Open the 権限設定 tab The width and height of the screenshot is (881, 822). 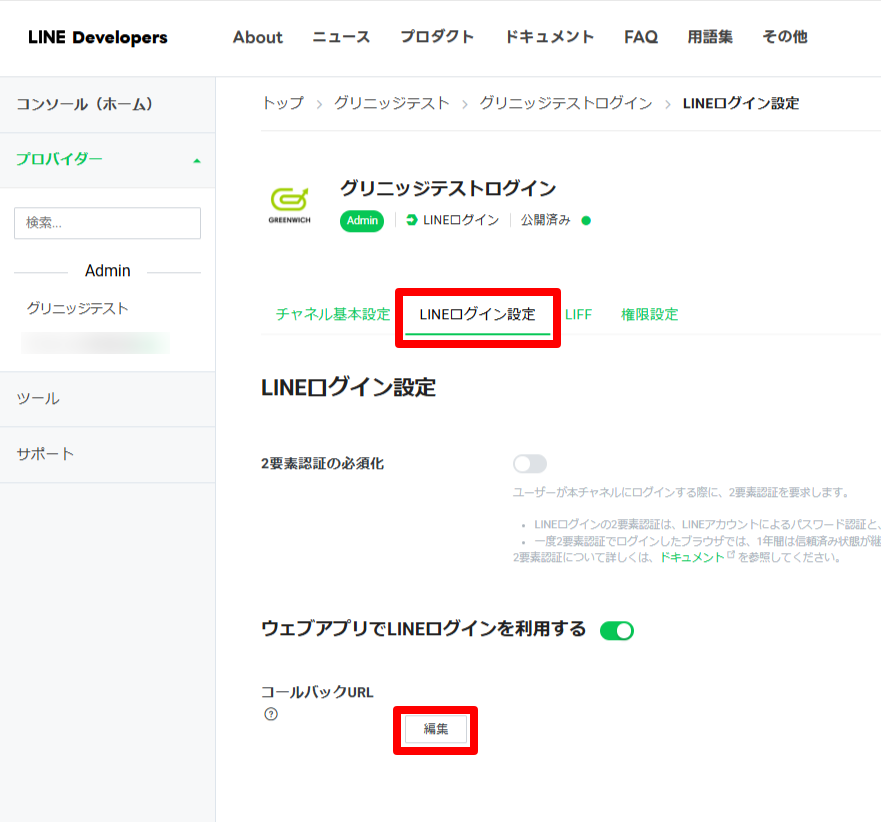pyautogui.click(x=650, y=315)
